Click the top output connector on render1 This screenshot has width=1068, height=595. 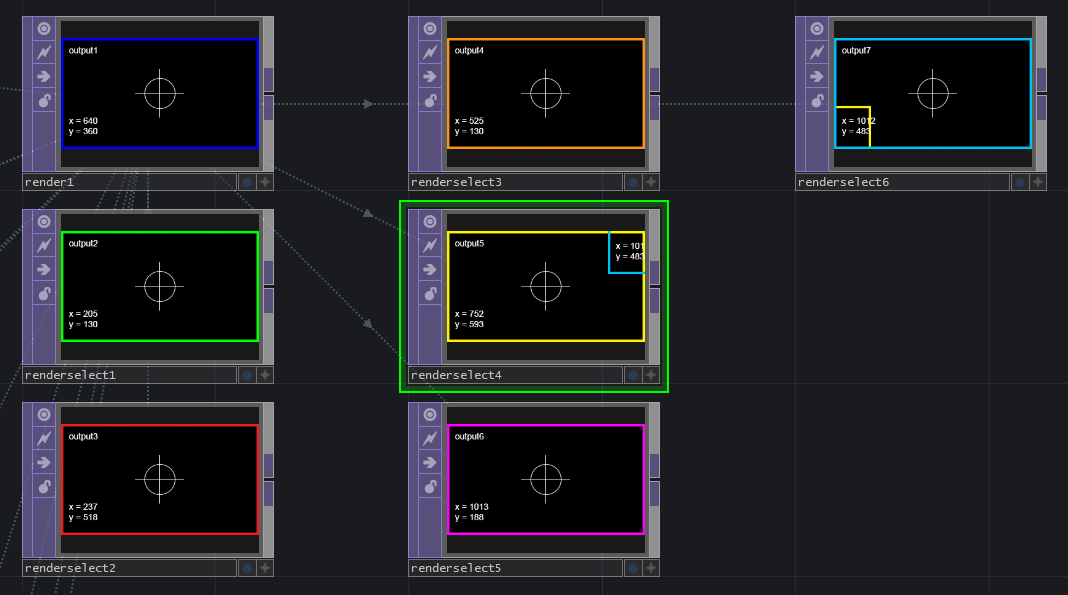point(268,79)
